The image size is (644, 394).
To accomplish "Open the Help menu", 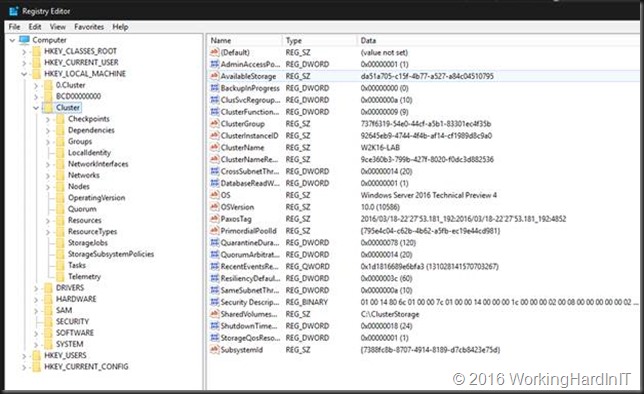I will coord(120,27).
